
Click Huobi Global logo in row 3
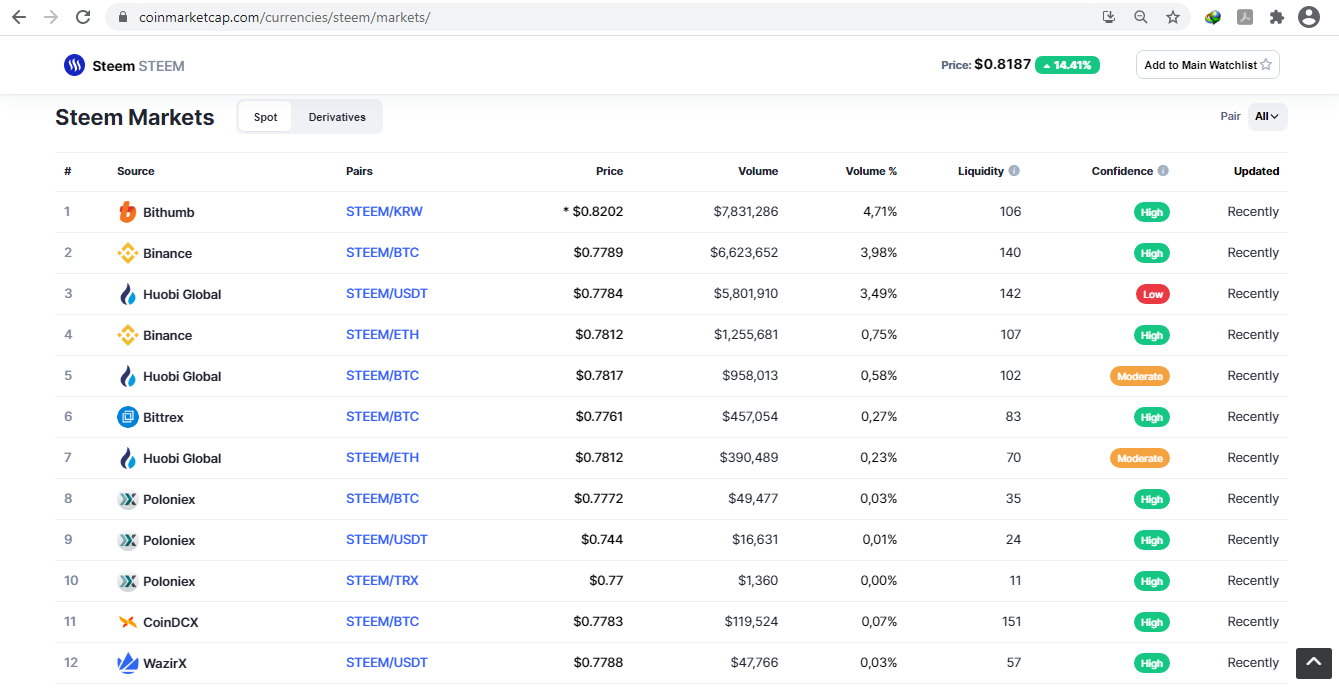click(127, 294)
